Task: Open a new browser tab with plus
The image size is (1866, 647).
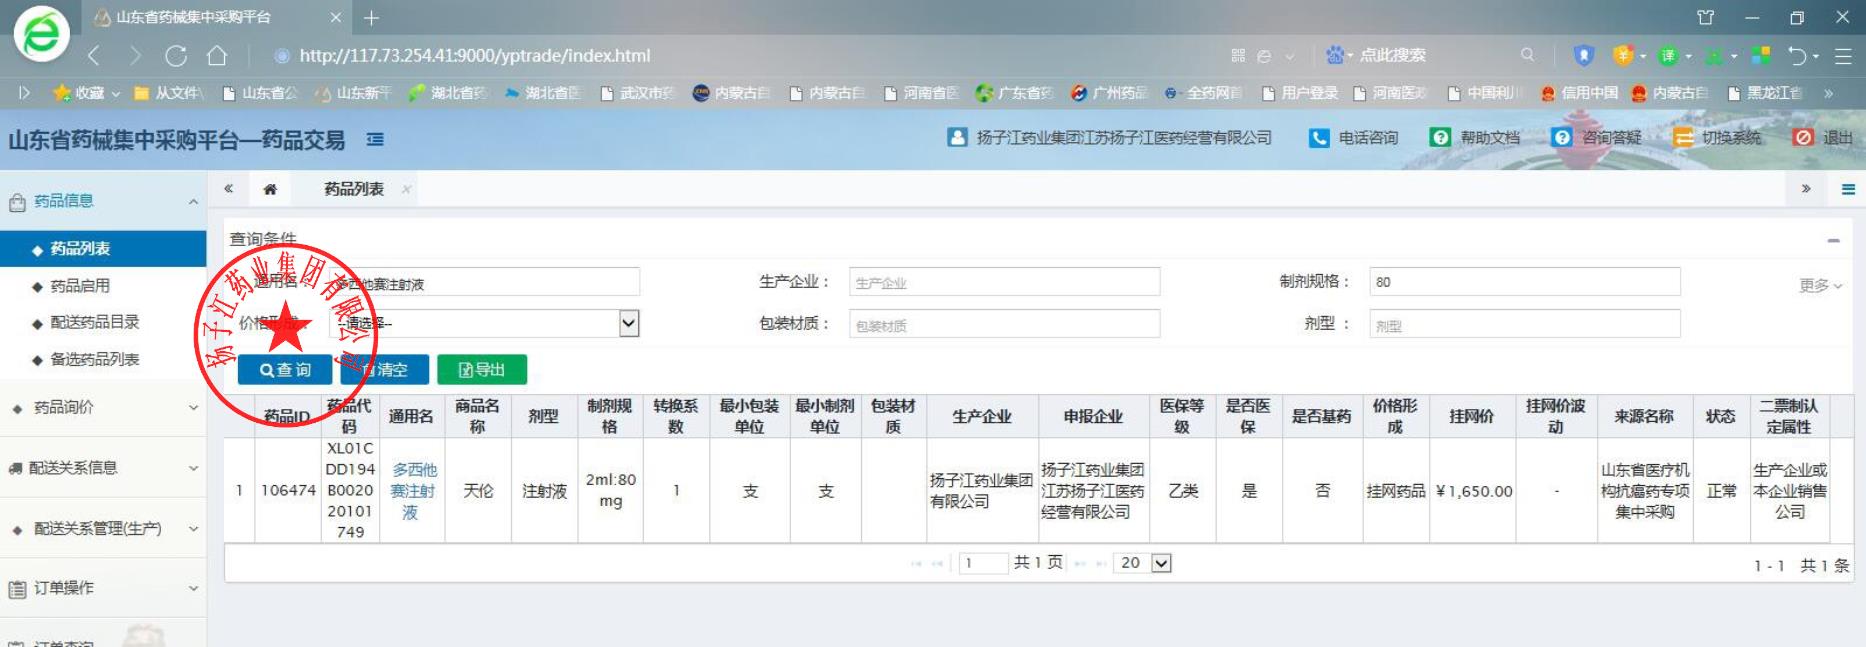Action: (371, 18)
